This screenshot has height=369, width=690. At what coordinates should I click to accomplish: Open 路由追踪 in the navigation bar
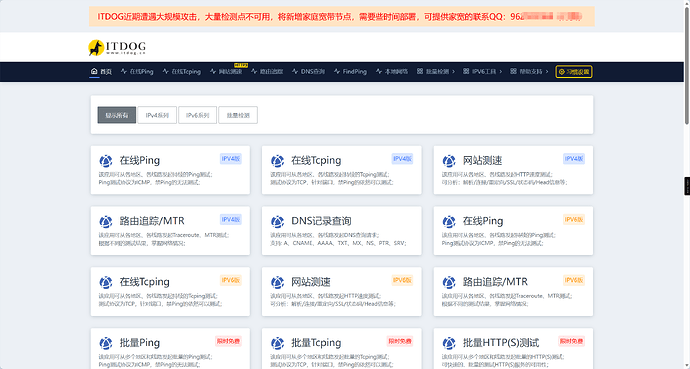tap(271, 71)
